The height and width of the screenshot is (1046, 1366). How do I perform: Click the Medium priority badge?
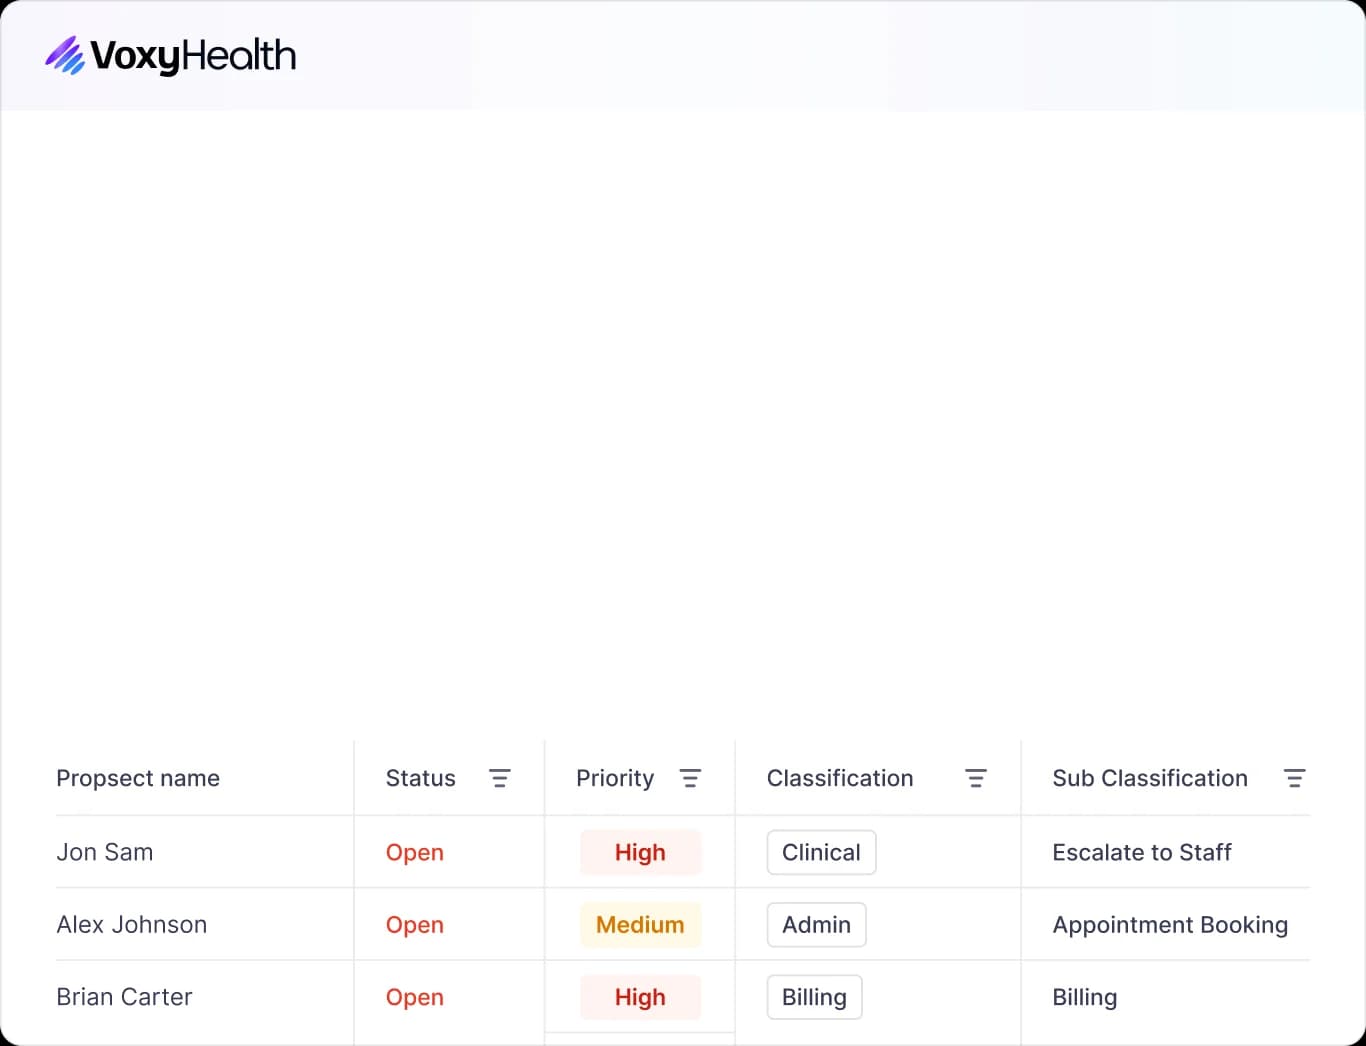(640, 925)
